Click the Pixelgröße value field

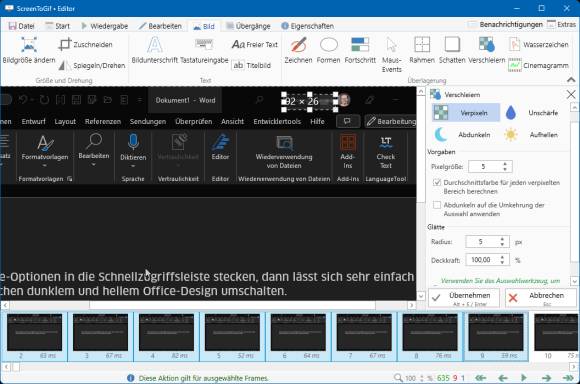coord(485,167)
